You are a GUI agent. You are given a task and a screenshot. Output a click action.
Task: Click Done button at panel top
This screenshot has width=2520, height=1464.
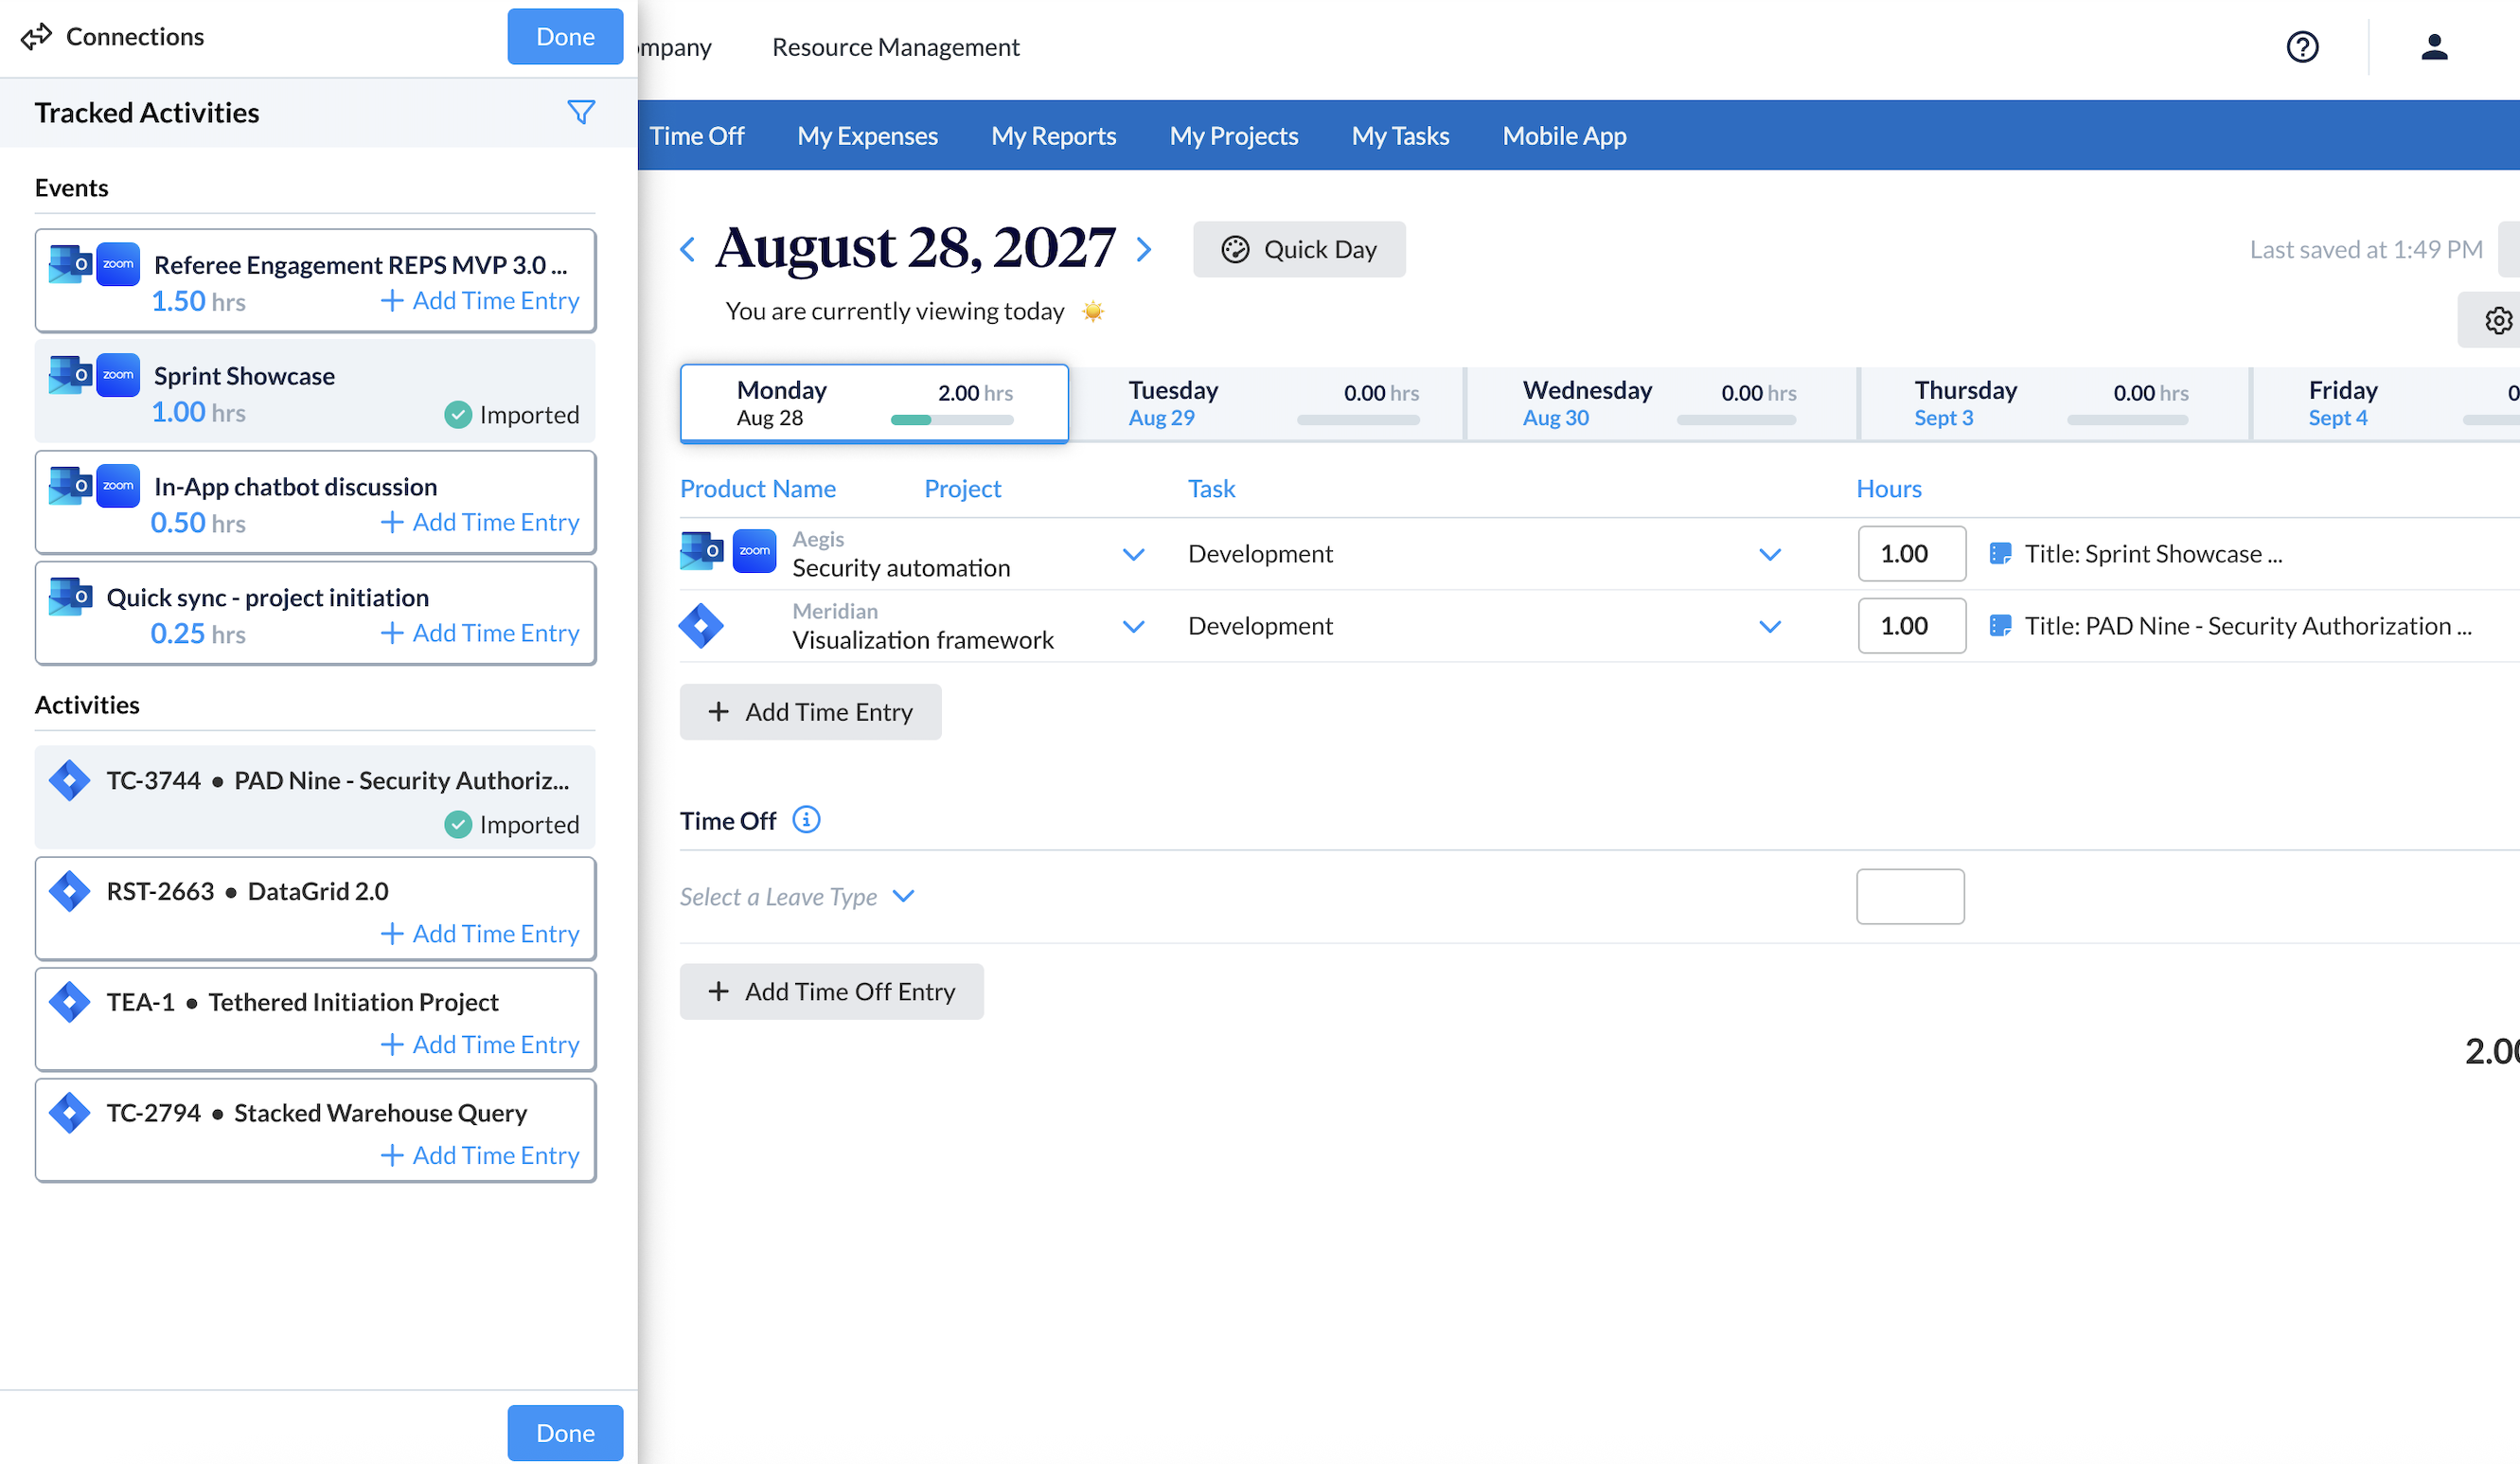pos(565,37)
